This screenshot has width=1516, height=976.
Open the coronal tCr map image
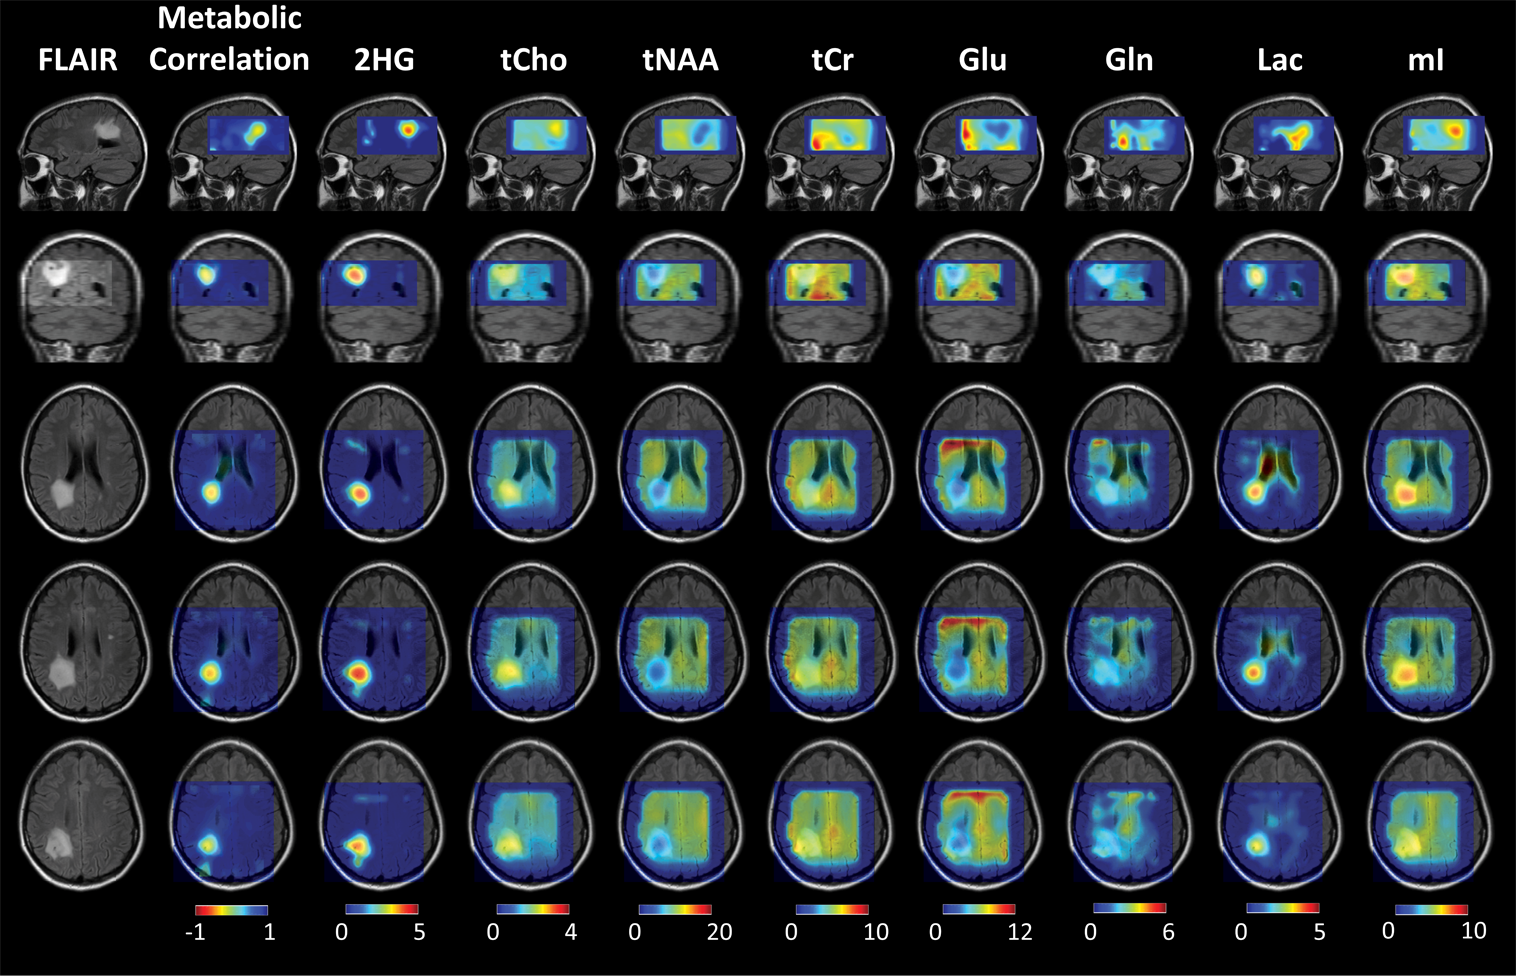click(x=831, y=297)
